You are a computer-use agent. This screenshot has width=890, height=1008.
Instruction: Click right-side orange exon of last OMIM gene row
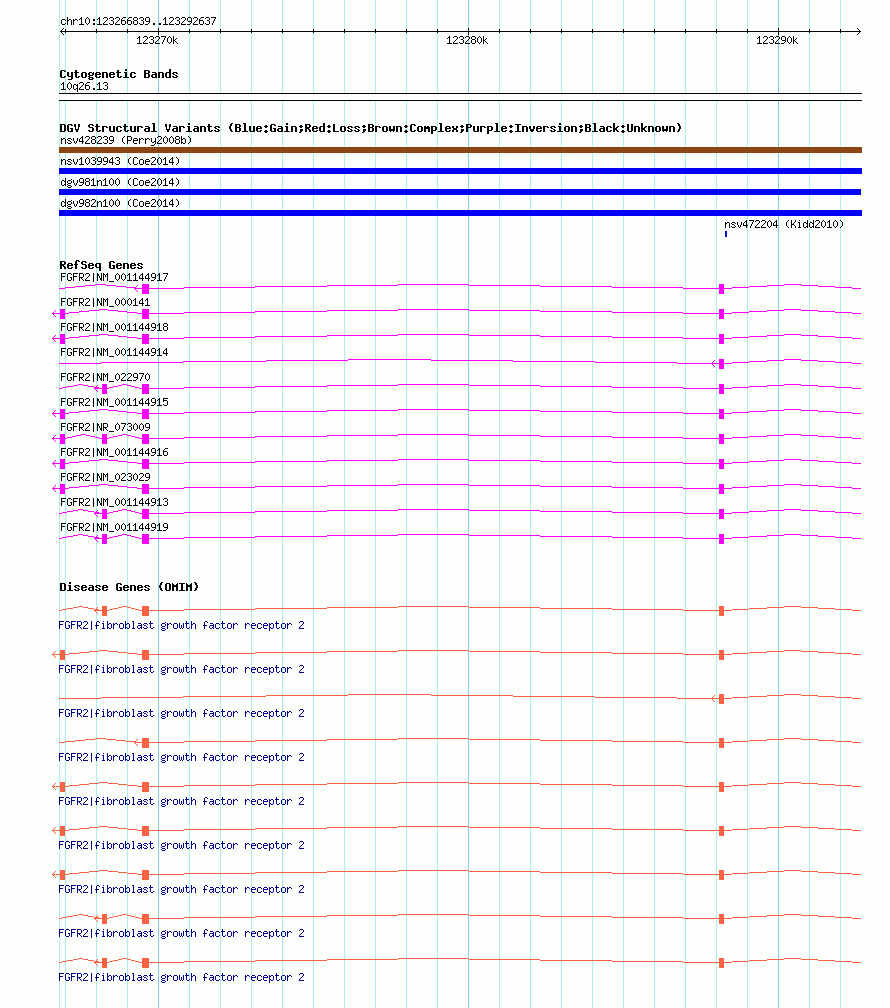pos(722,963)
